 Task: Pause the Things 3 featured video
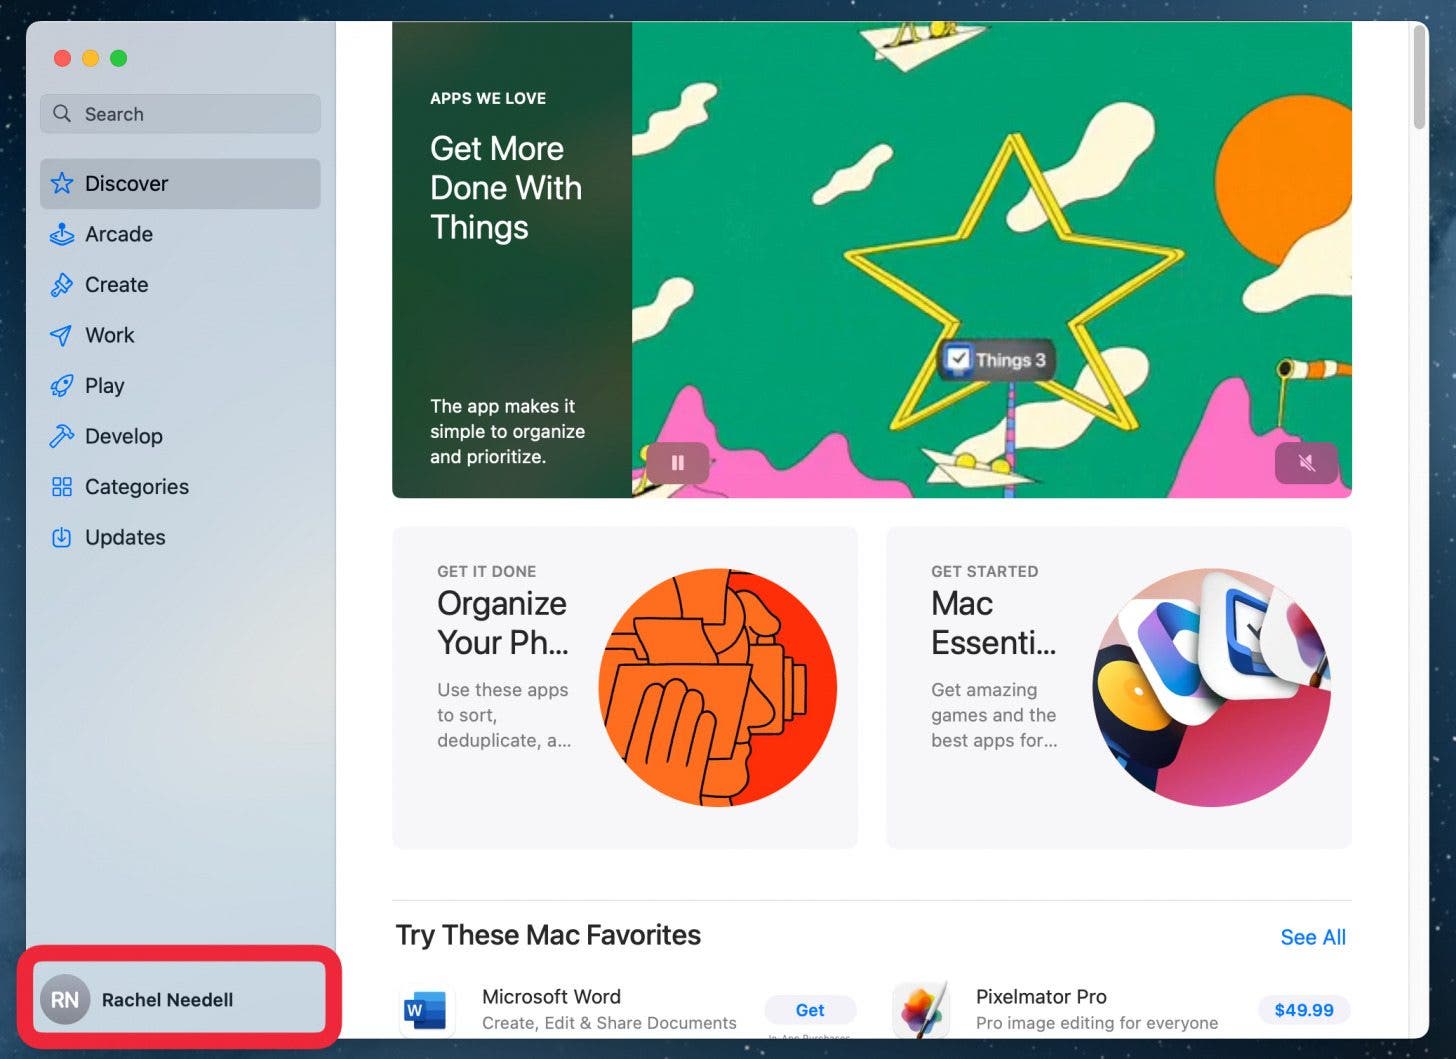677,463
